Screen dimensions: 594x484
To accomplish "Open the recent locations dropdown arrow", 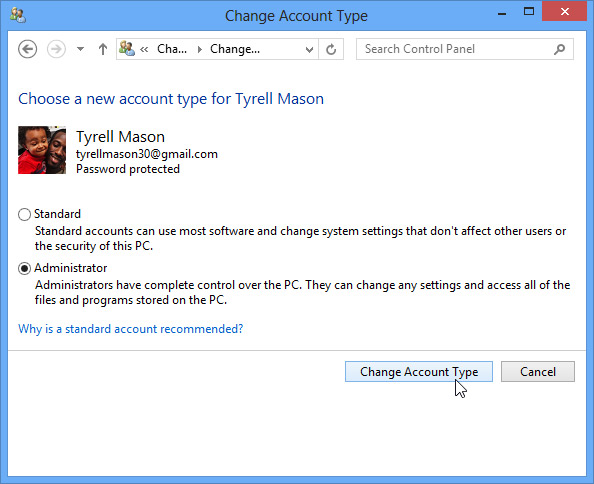I will click(x=80, y=49).
